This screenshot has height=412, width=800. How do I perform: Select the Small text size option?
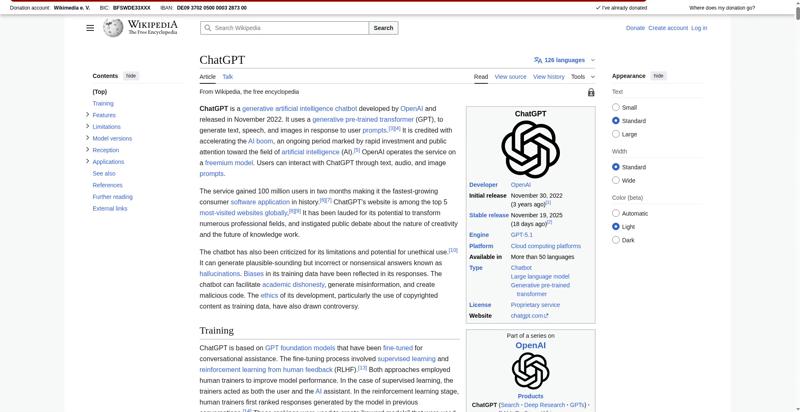[616, 107]
